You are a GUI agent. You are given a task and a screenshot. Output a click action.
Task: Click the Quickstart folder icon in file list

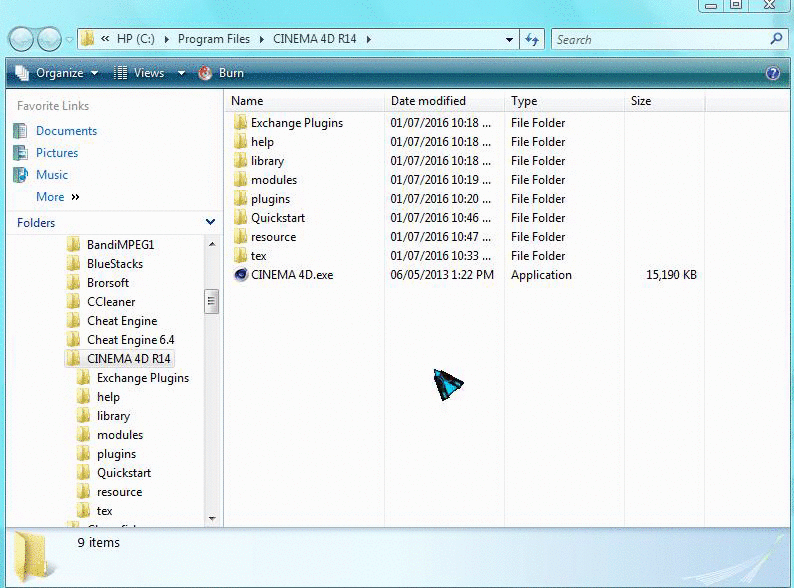pos(241,218)
